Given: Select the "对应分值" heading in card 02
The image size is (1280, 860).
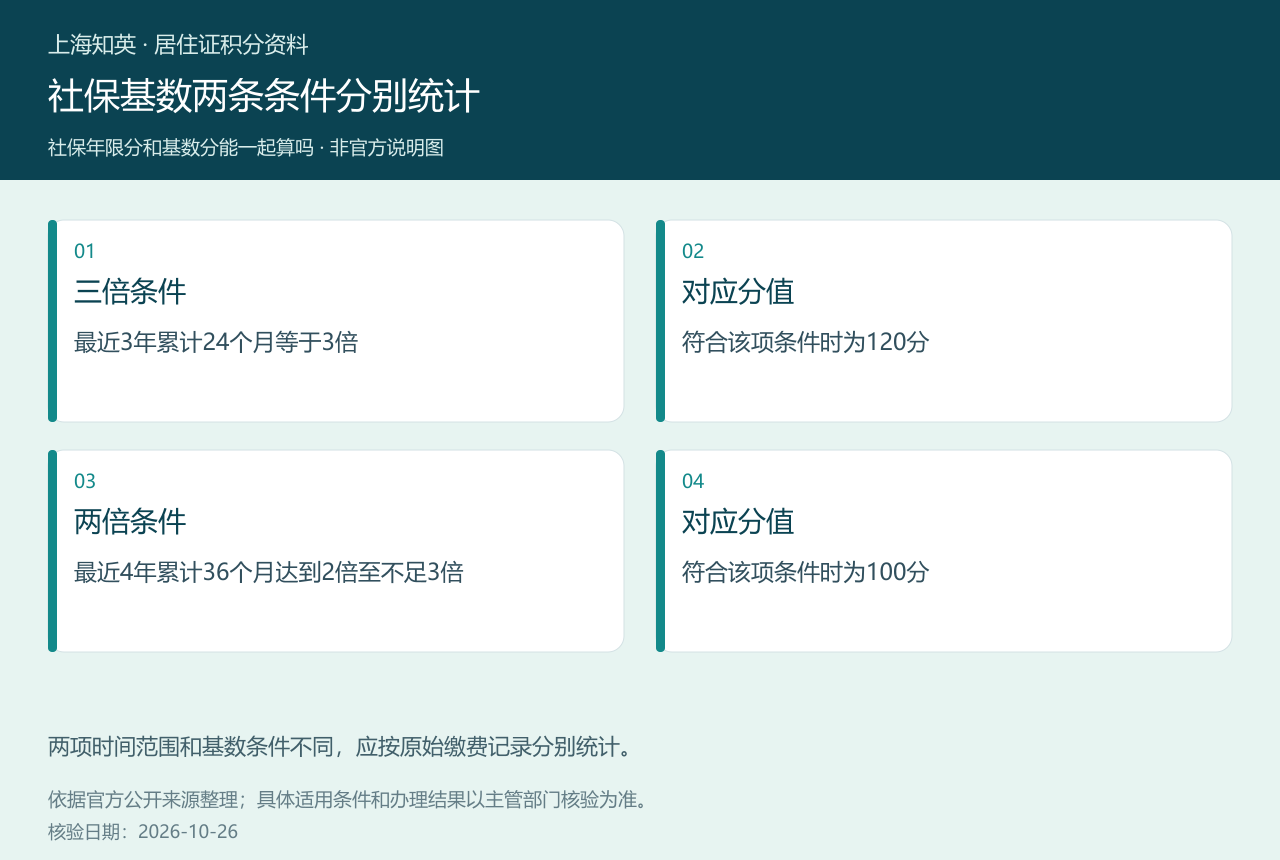Looking at the screenshot, I should tap(738, 292).
